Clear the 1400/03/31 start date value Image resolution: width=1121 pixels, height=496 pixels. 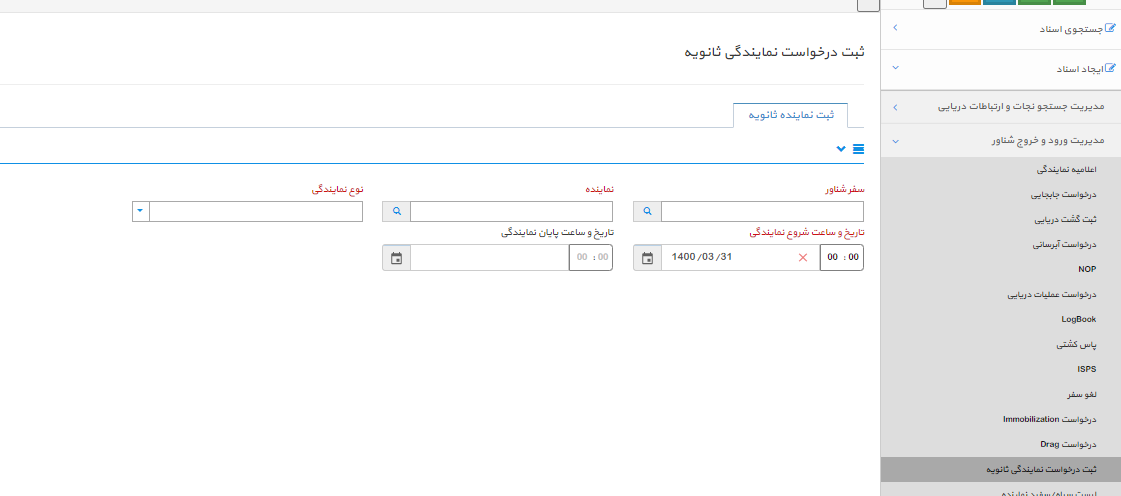pyautogui.click(x=803, y=257)
